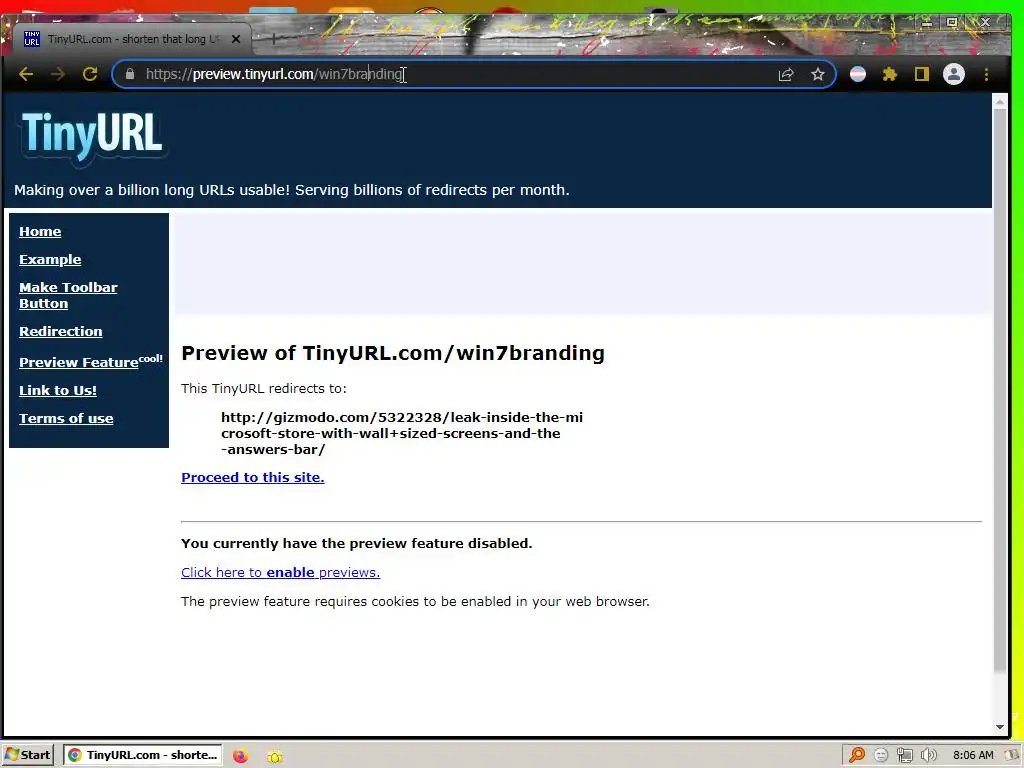Open the Example sidebar link
Screen dimensions: 1024x768
50,259
